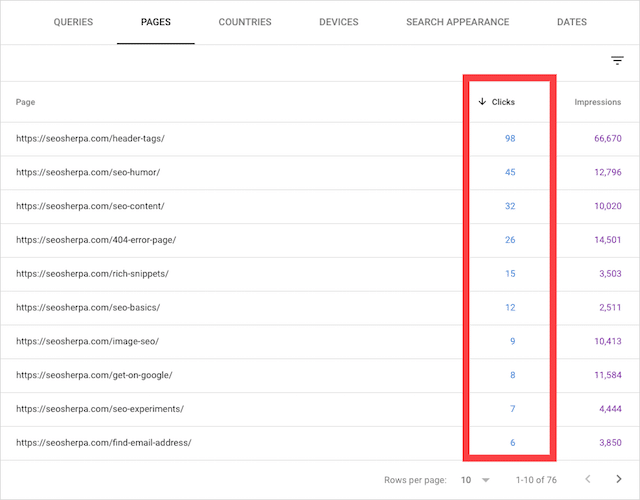
Task: Click the 98 clicks value
Action: pos(510,138)
